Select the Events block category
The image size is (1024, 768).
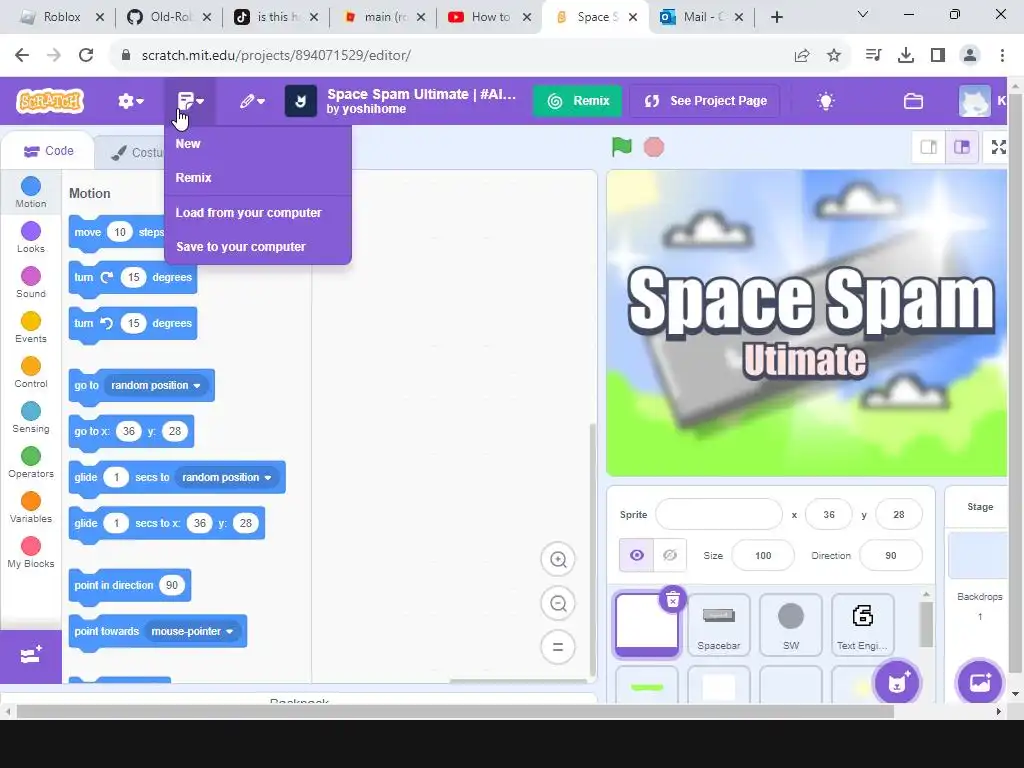point(31,327)
